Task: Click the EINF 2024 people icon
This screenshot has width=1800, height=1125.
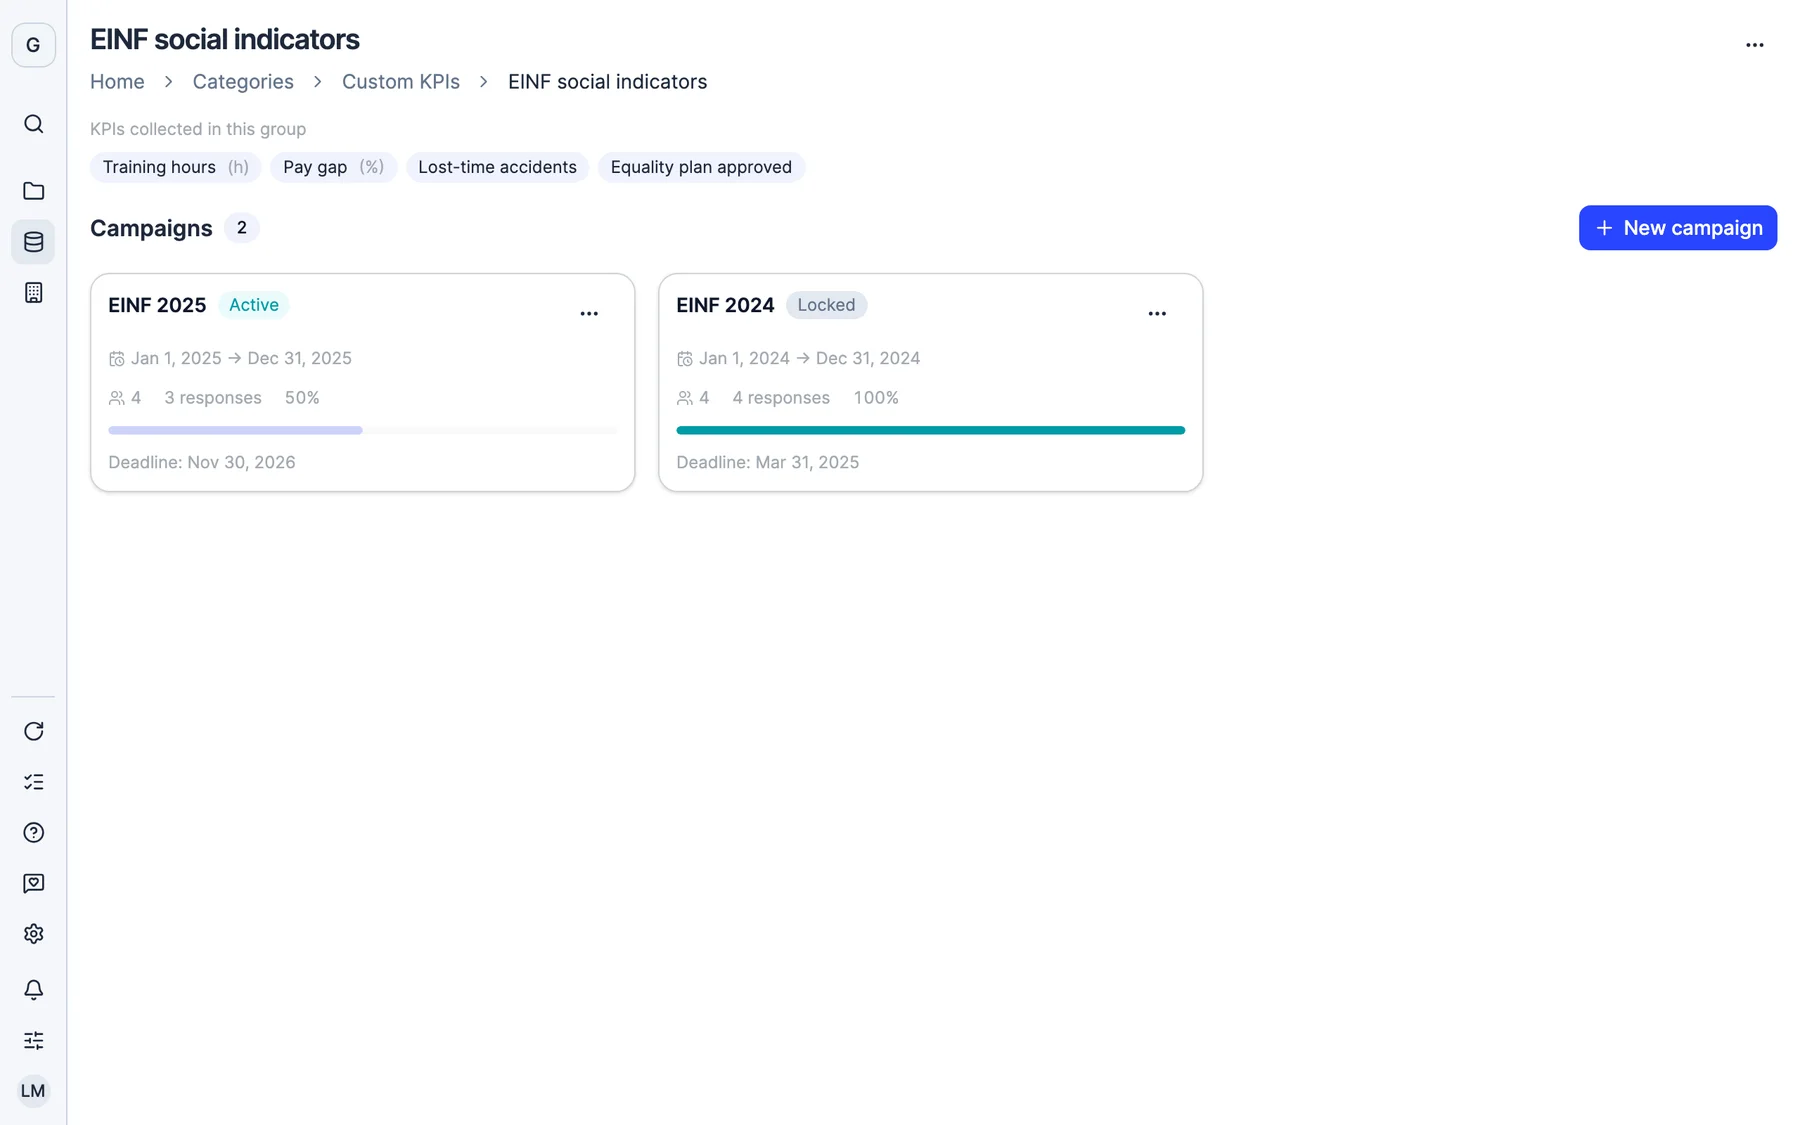Action: (685, 398)
